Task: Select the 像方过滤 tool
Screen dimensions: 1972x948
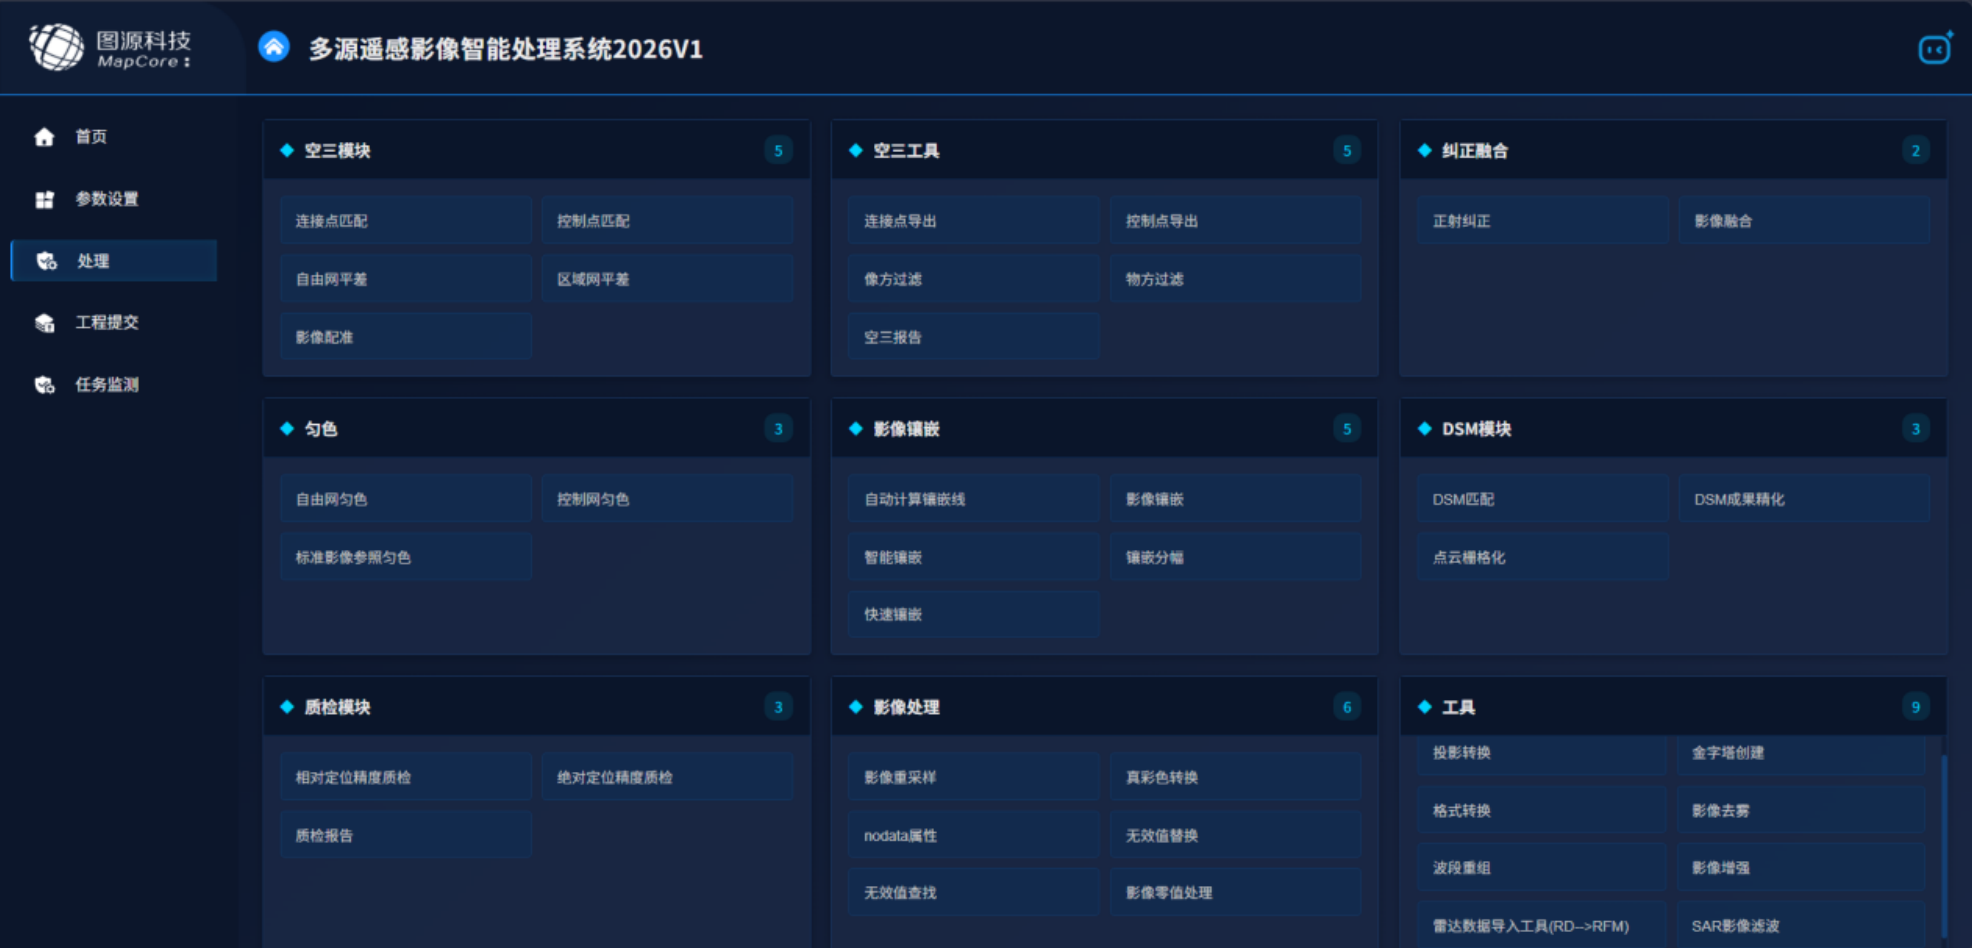Action: 975,279
